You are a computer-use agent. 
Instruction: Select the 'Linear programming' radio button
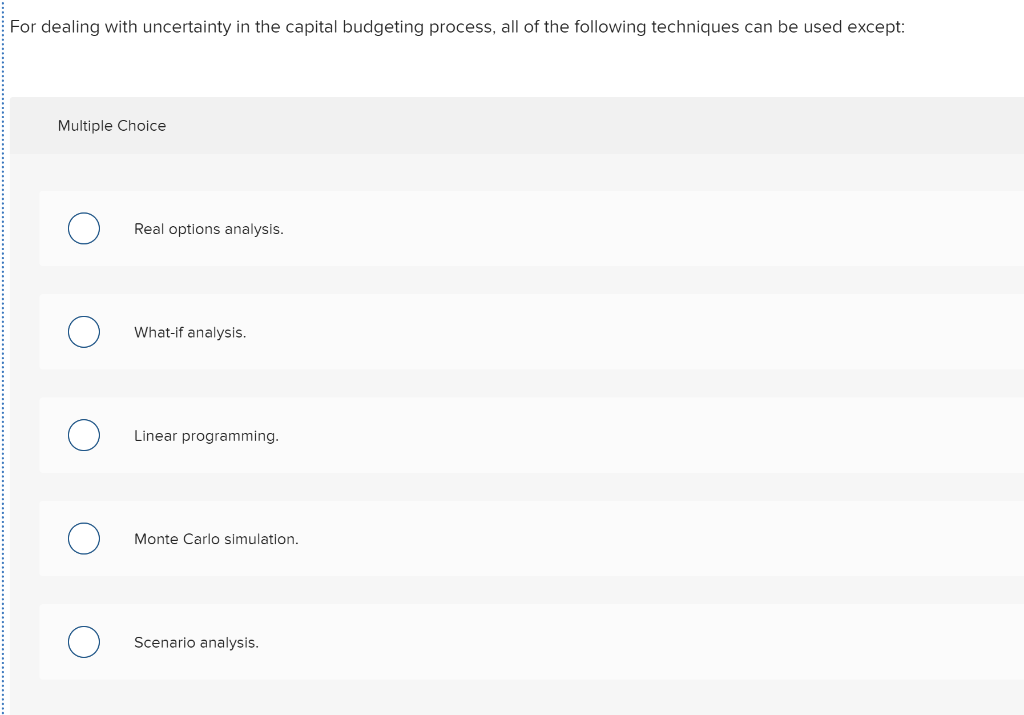84,435
